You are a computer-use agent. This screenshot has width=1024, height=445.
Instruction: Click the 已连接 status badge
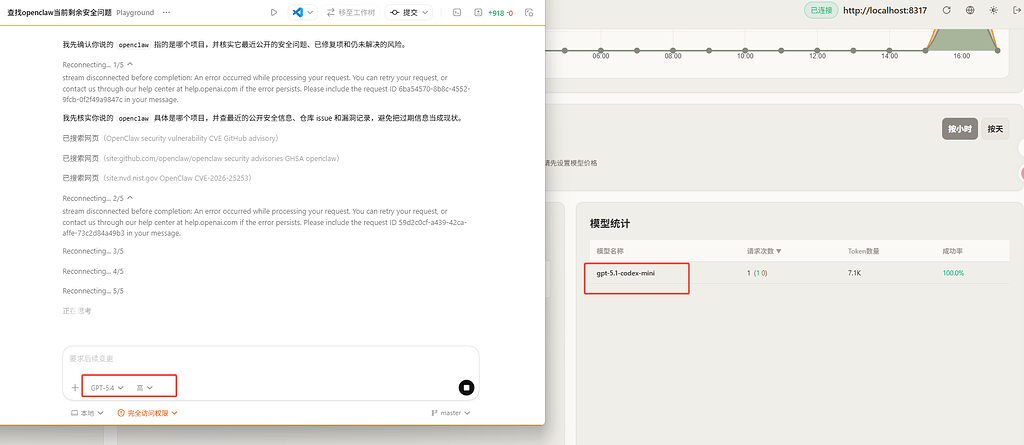click(x=820, y=10)
